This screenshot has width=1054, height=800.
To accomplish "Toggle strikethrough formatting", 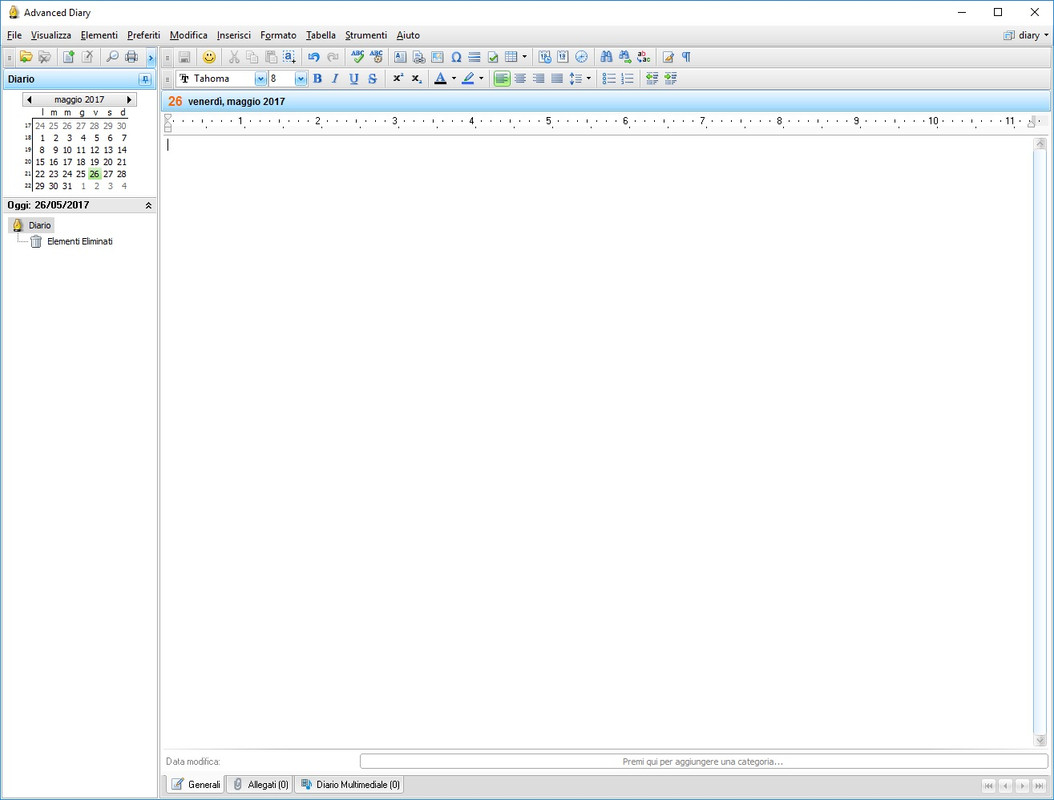I will click(x=372, y=79).
